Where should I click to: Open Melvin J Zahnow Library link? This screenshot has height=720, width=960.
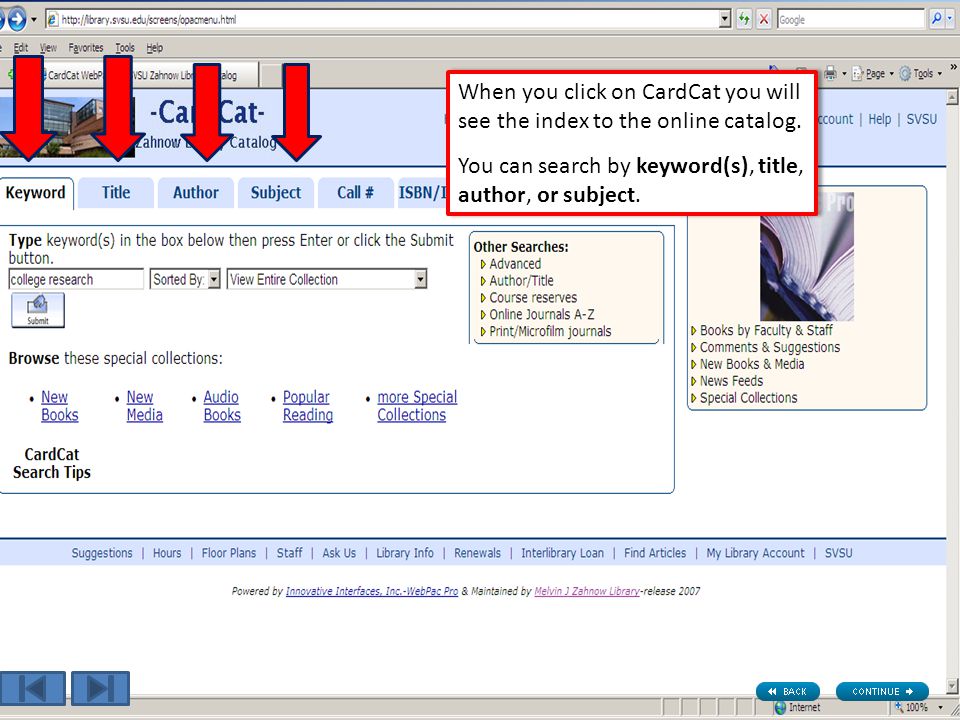pos(587,591)
